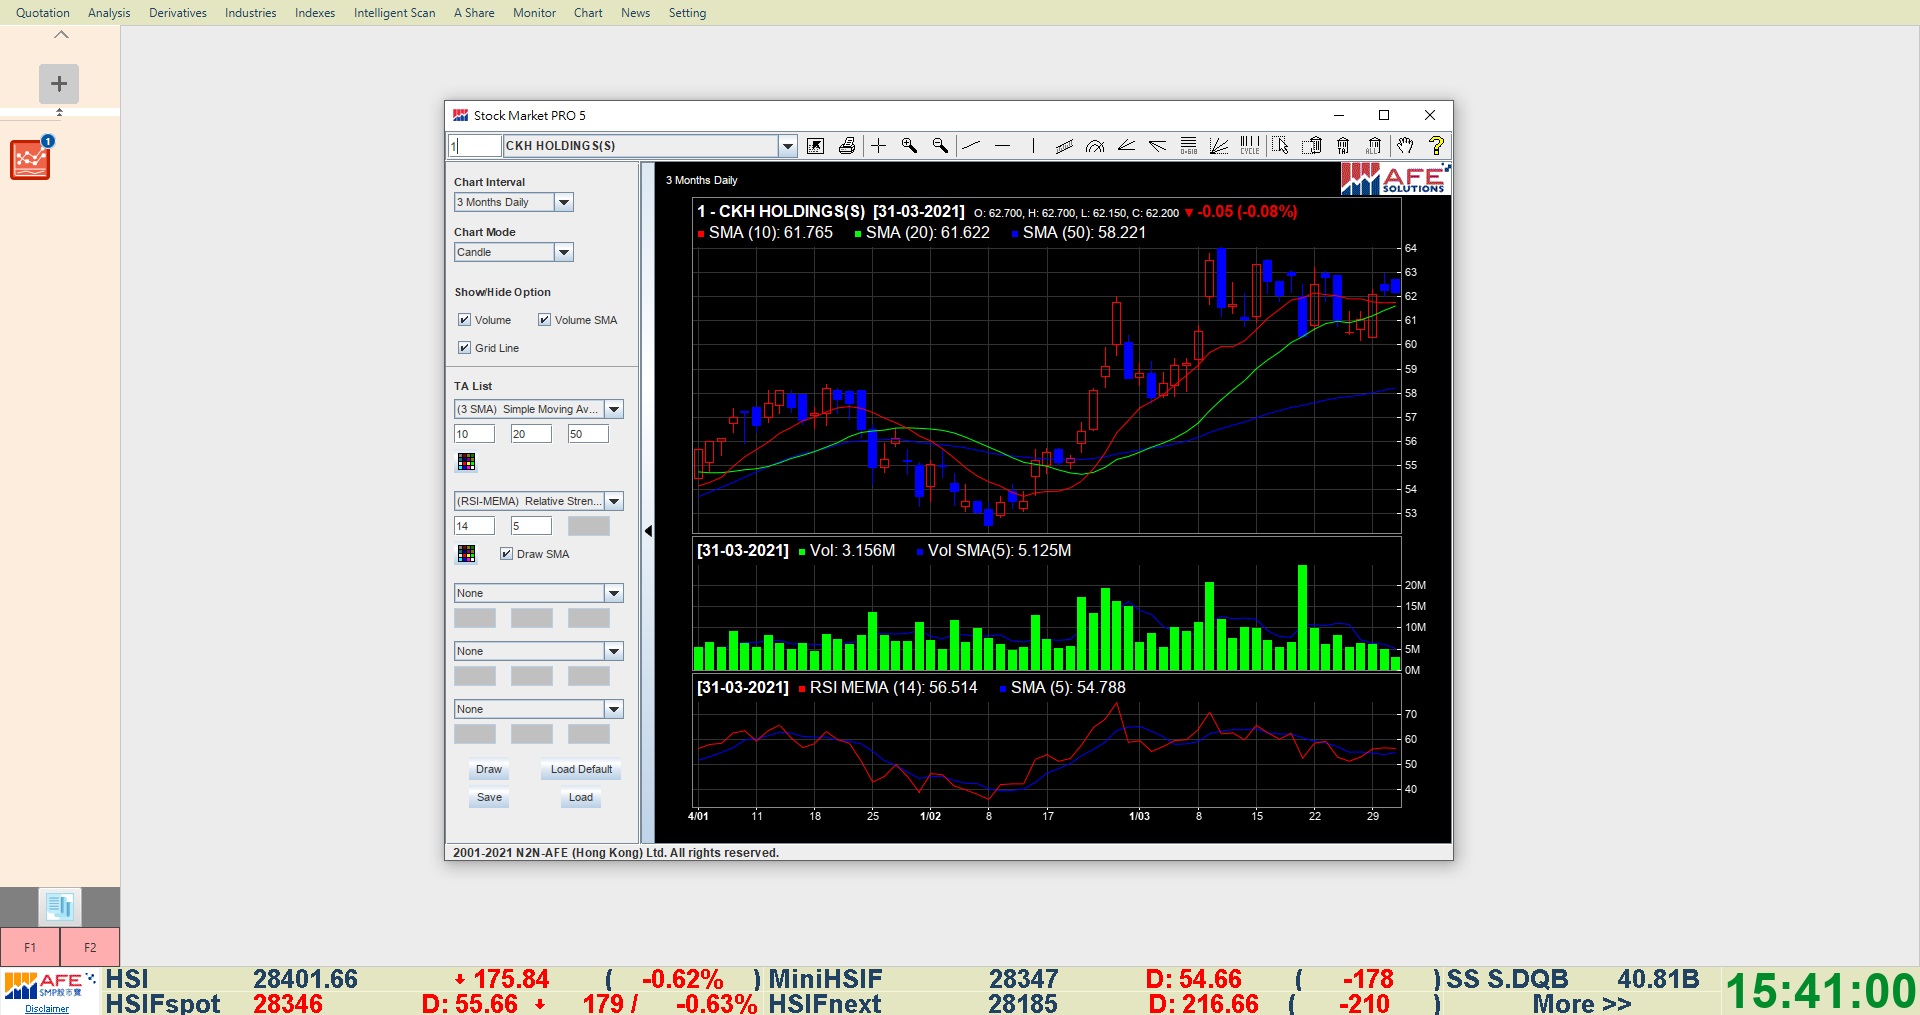Viewport: 1920px width, 1015px height.
Task: Open the Intelligent Scan menu
Action: (x=394, y=13)
